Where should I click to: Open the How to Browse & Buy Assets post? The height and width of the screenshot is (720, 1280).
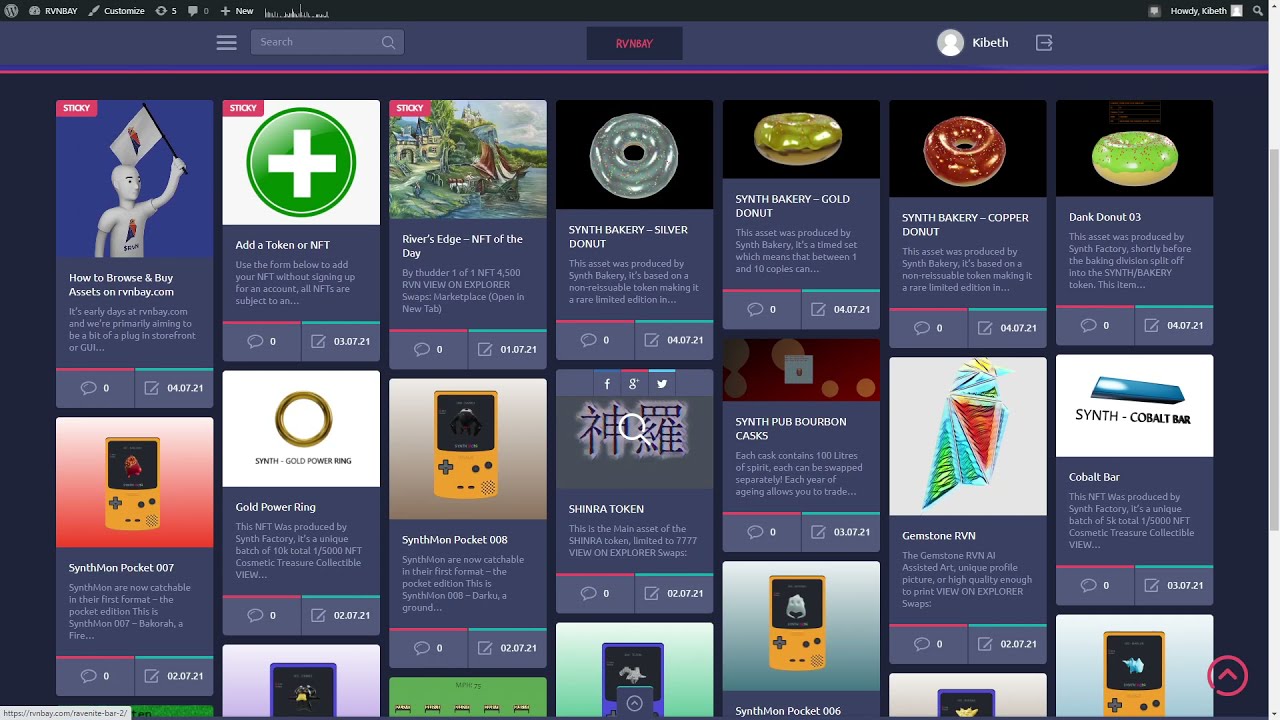(x=121, y=285)
